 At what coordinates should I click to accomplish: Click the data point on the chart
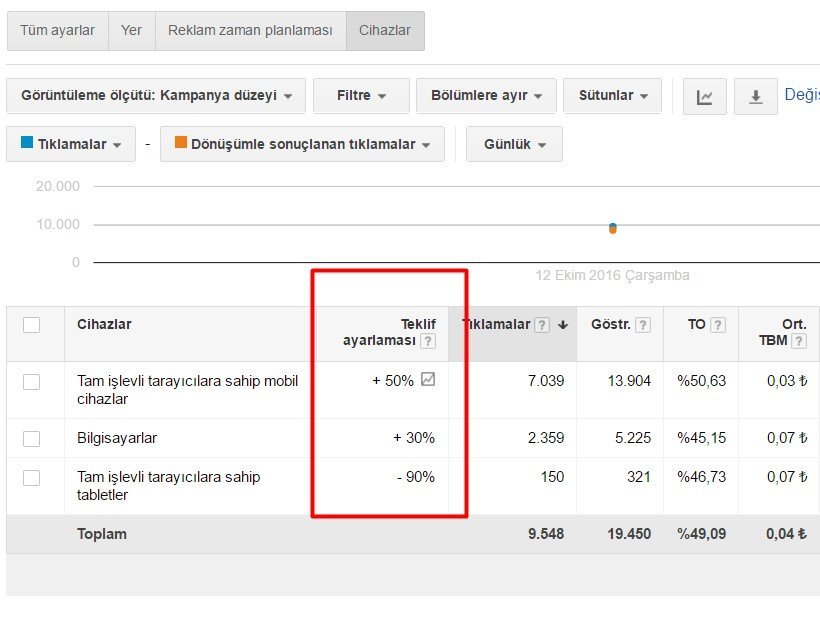coord(612,228)
